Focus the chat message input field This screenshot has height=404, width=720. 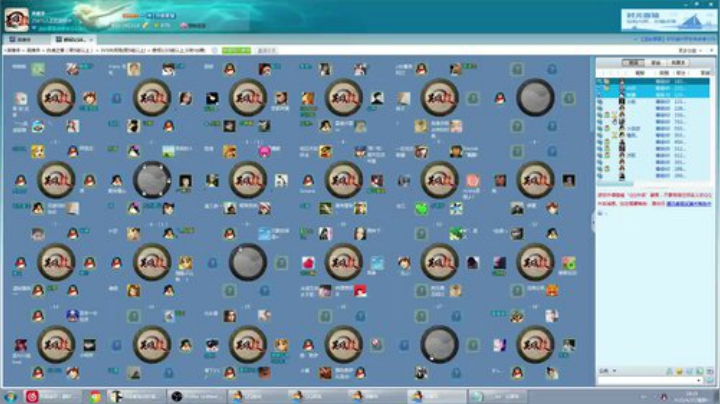(647, 381)
